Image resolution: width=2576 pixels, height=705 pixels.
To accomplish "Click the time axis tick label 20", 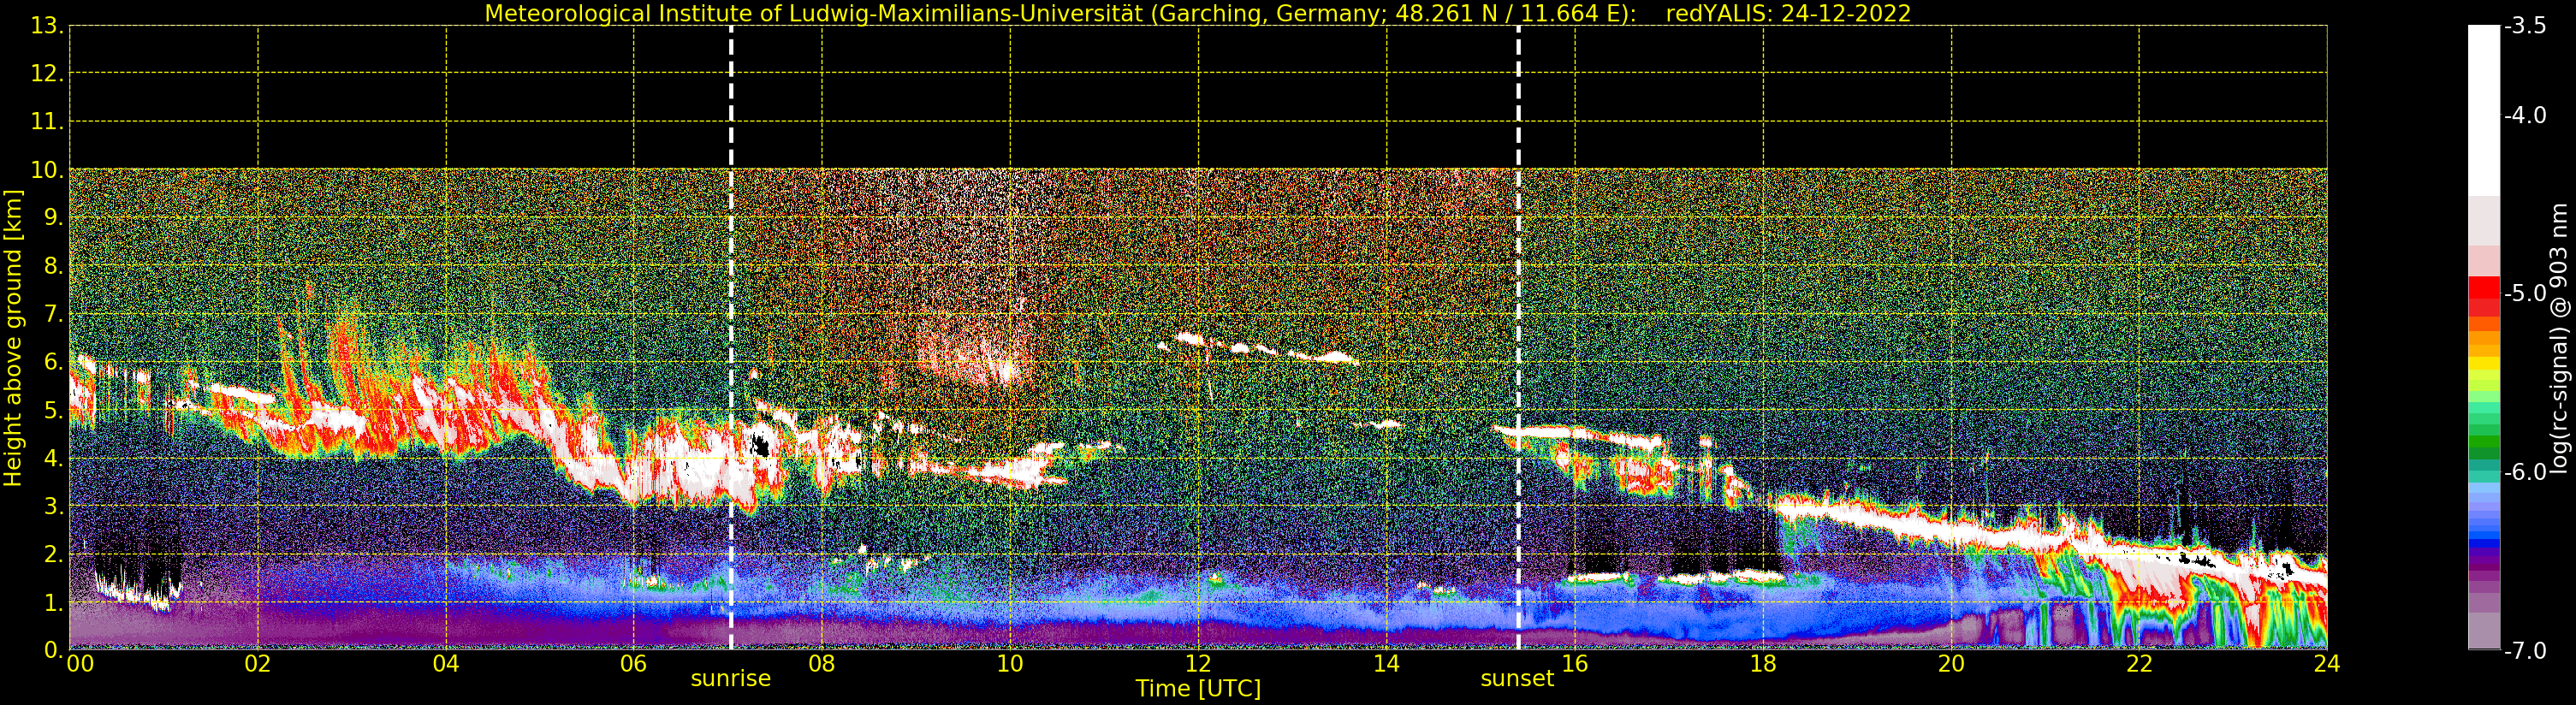I will pyautogui.click(x=1951, y=664).
